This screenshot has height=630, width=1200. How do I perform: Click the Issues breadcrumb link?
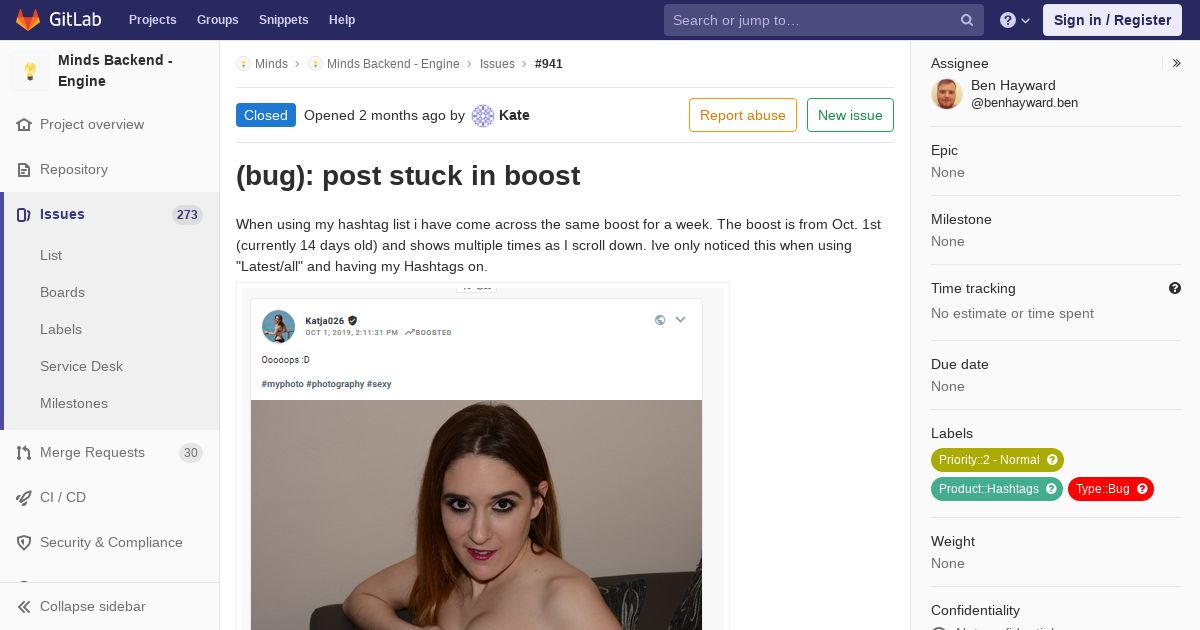[x=497, y=64]
